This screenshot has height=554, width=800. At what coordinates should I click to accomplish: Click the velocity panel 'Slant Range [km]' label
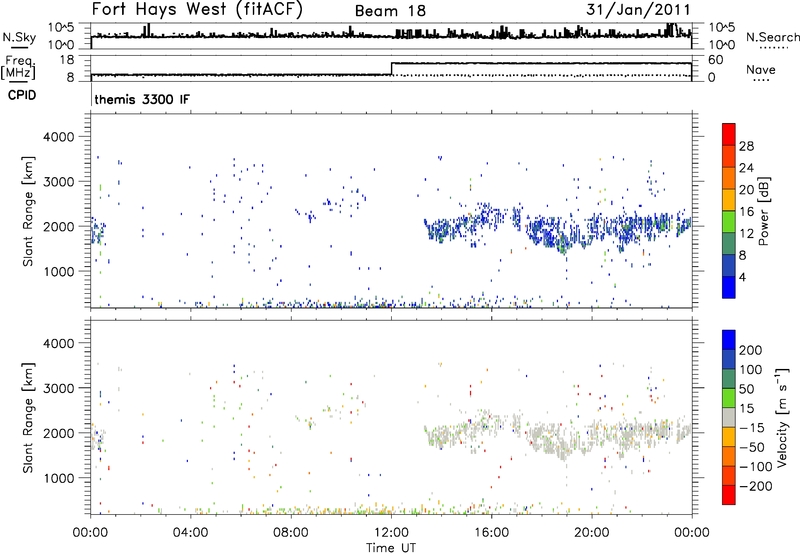(x=28, y=417)
